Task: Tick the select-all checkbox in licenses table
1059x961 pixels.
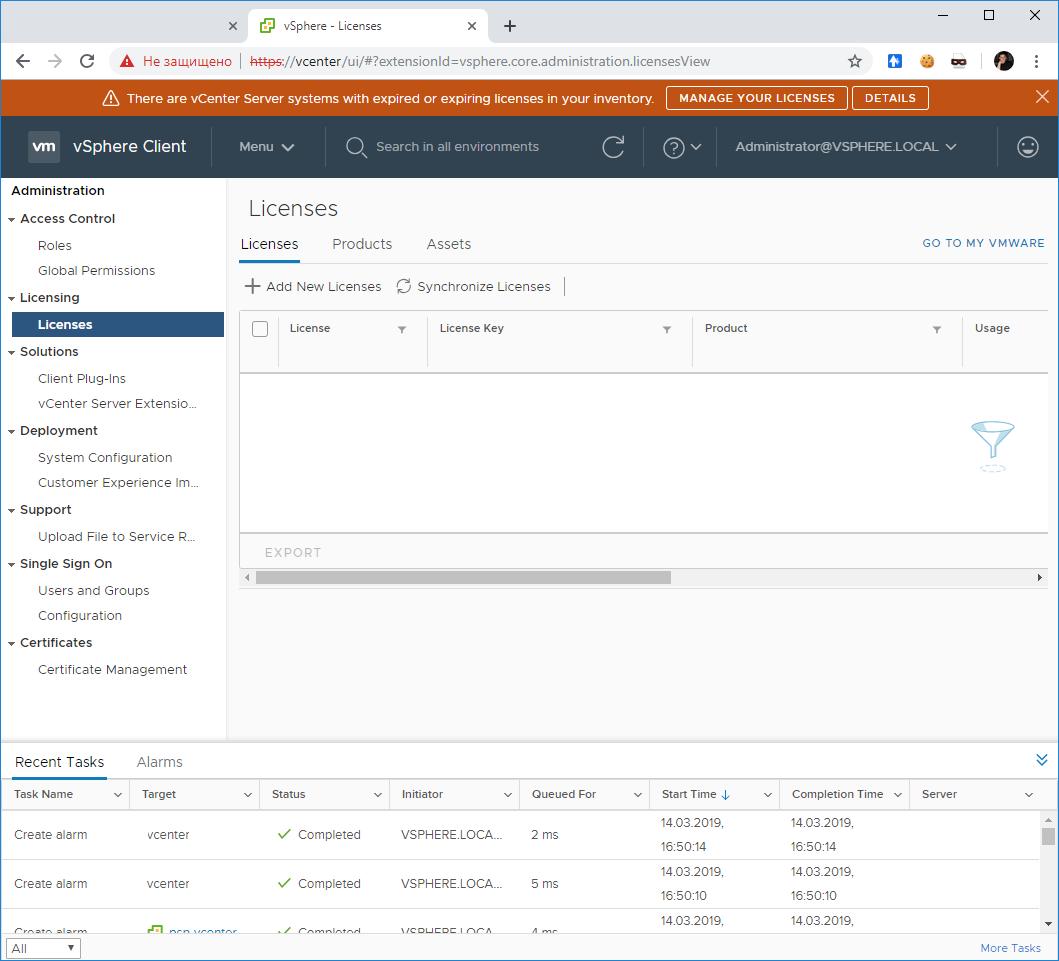Action: (x=260, y=329)
